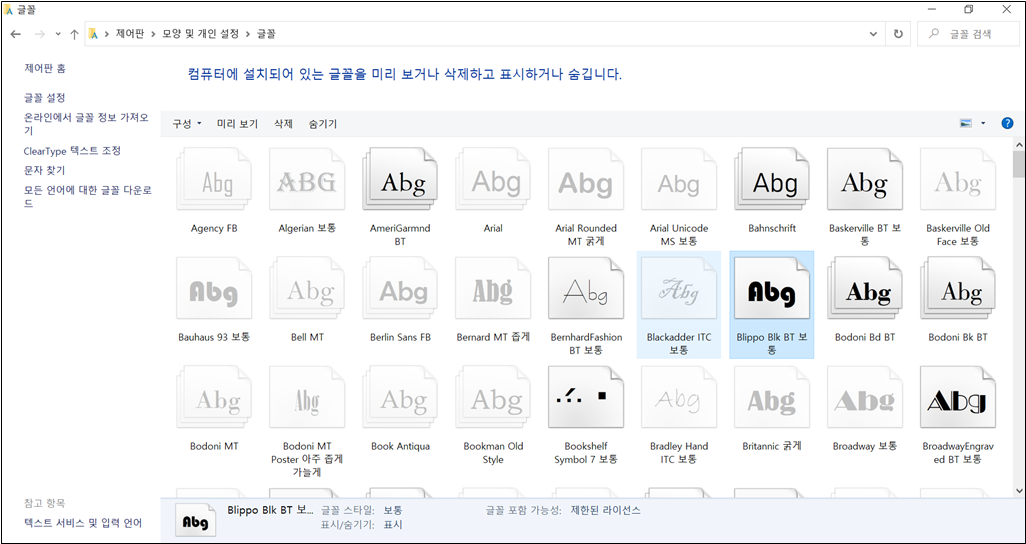
Task: Open the 구성 organize dropdown
Action: [187, 123]
